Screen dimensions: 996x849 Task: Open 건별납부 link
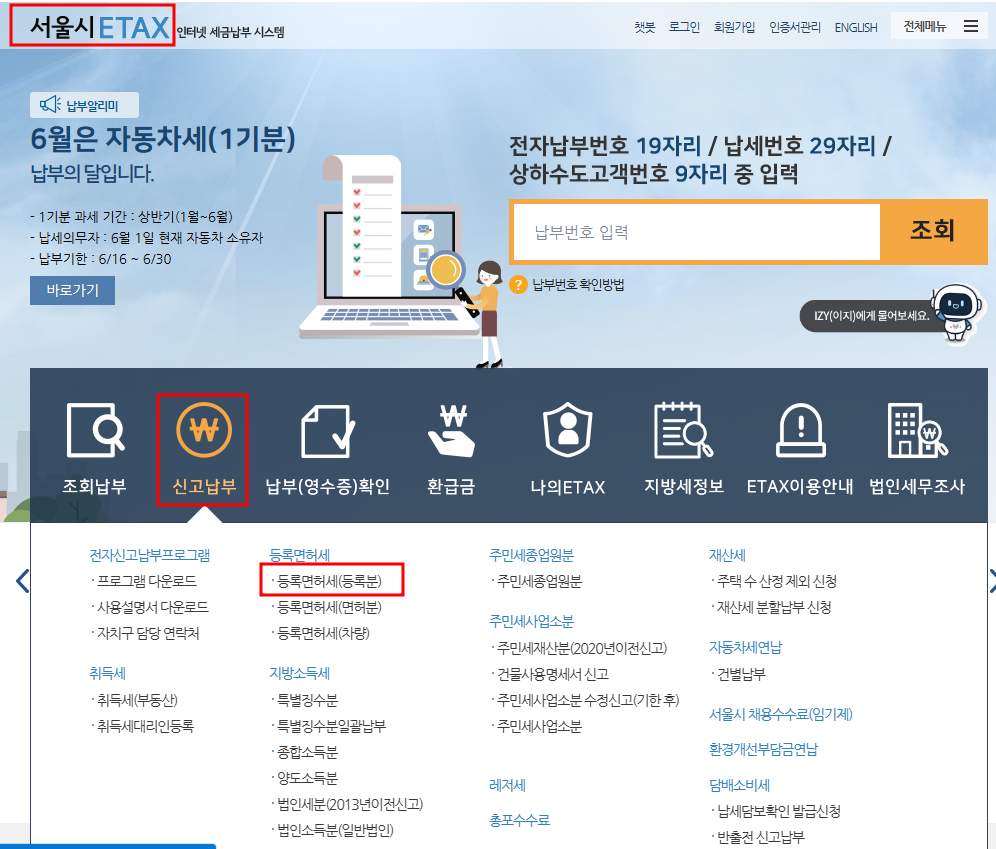[741, 674]
